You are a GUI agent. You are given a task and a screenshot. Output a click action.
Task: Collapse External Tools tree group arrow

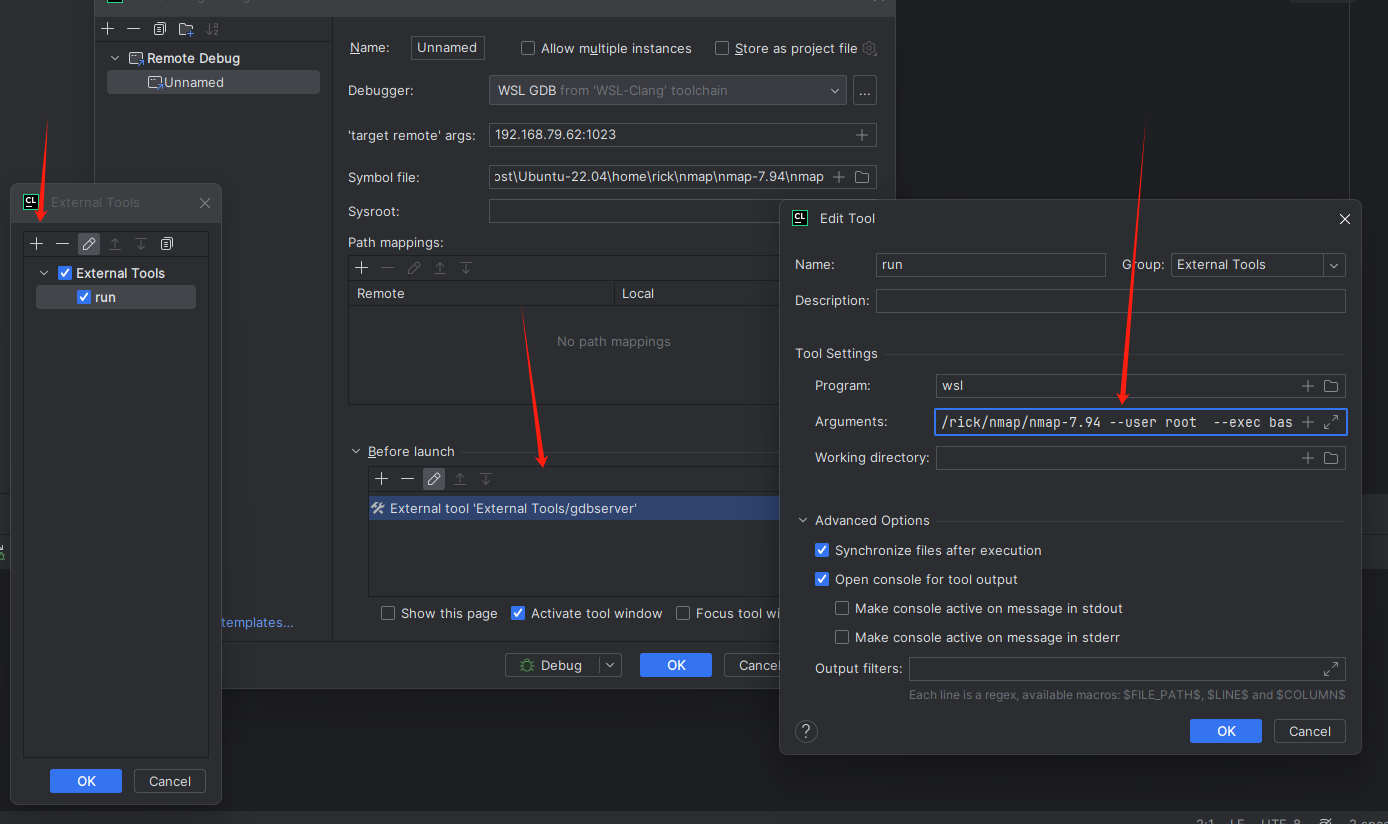tap(44, 273)
